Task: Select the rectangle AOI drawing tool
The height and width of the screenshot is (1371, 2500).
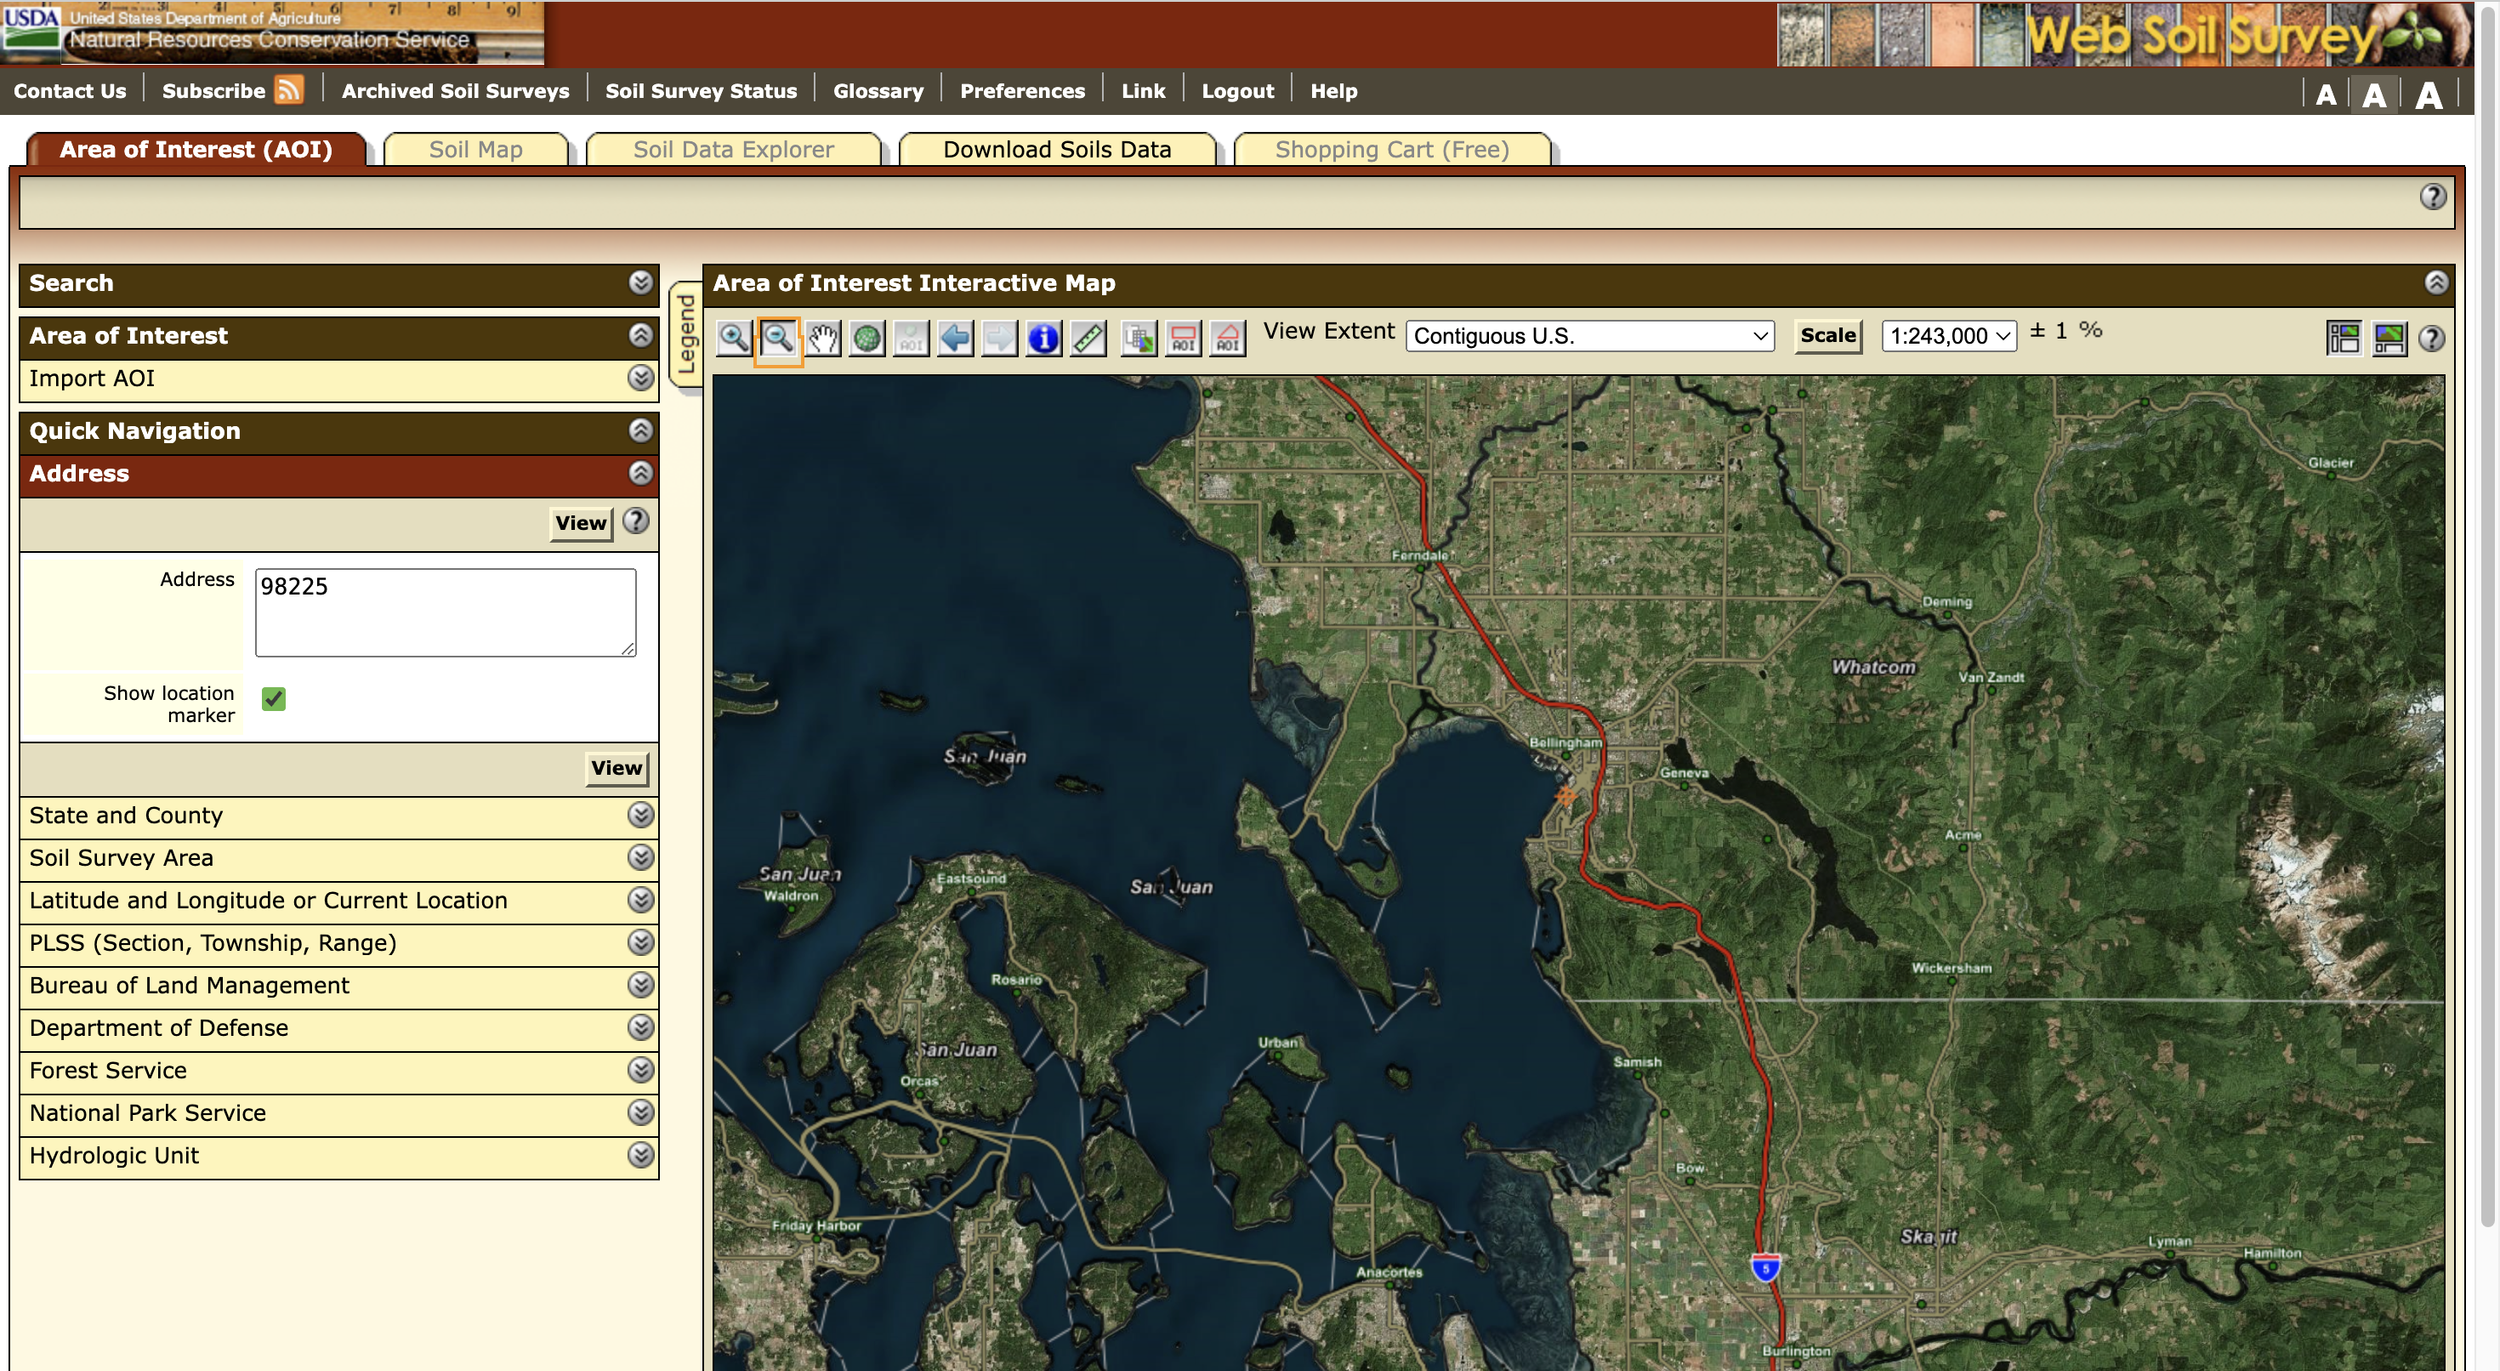Action: coord(1183,339)
